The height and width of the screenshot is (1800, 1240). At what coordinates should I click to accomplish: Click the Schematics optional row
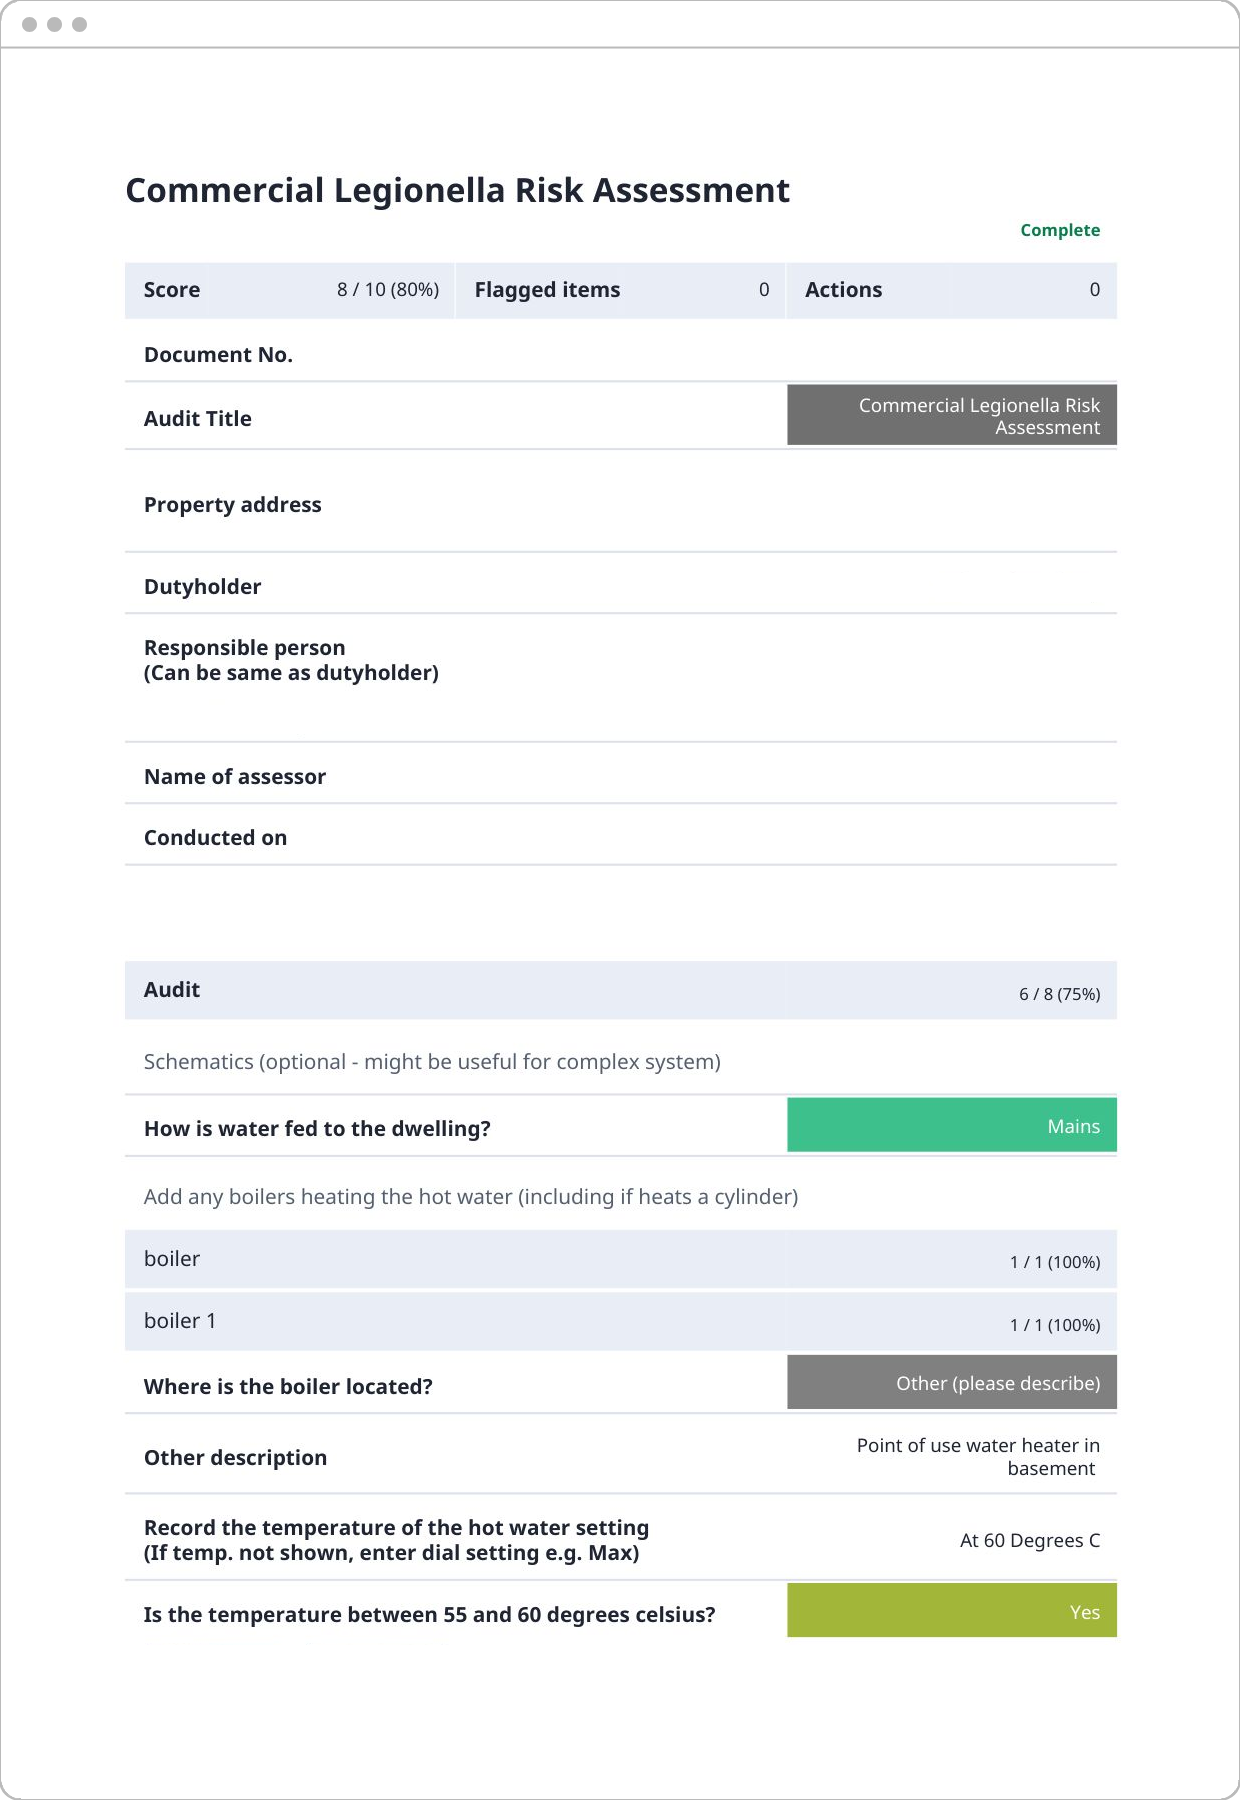pos(620,1062)
